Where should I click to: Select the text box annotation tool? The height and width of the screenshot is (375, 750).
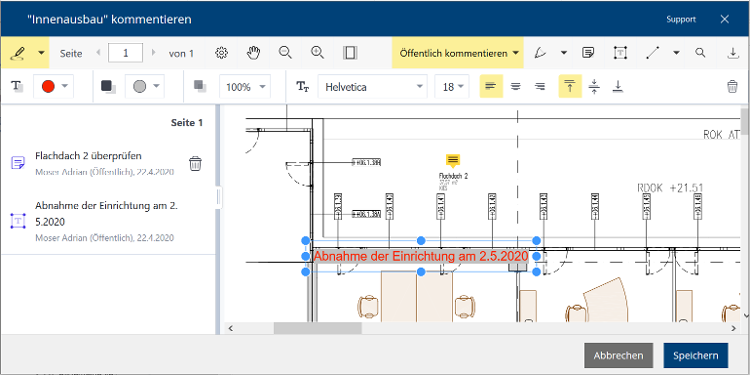pyautogui.click(x=620, y=53)
